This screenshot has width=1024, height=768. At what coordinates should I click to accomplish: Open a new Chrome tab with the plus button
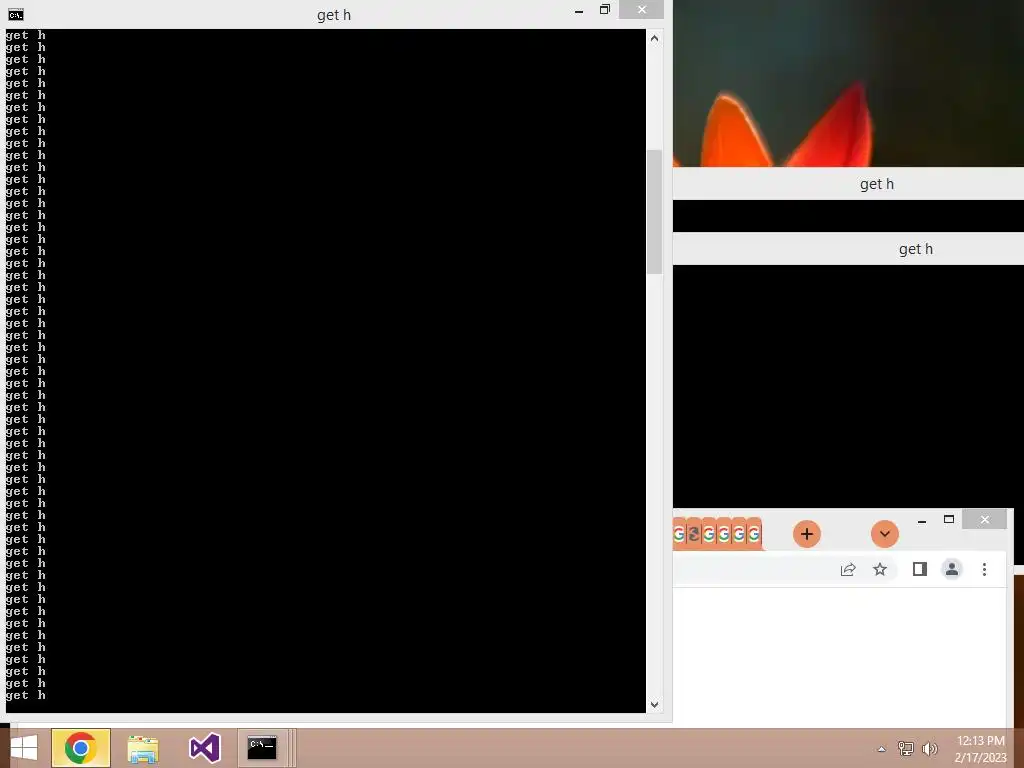point(807,534)
